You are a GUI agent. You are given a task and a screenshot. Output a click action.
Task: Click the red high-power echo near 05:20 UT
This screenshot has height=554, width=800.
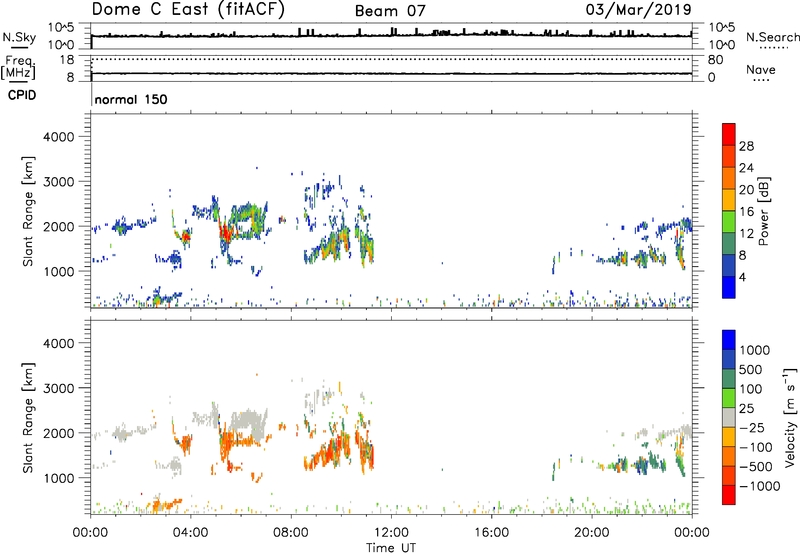225,232
